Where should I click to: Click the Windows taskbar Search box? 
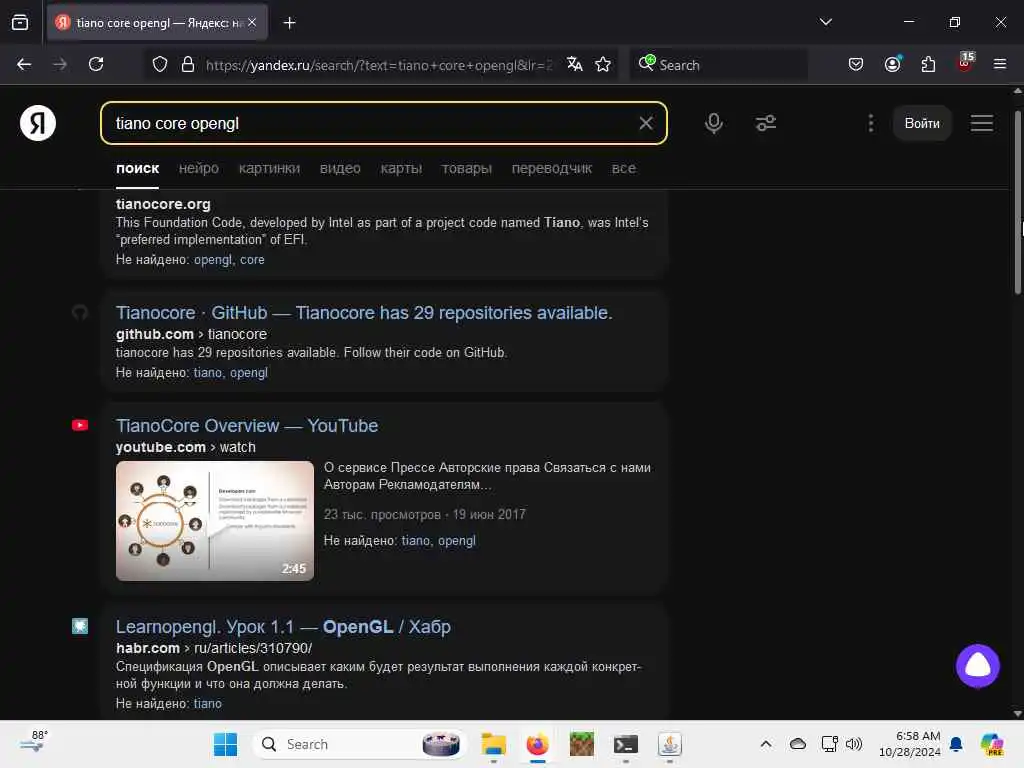tap(359, 744)
